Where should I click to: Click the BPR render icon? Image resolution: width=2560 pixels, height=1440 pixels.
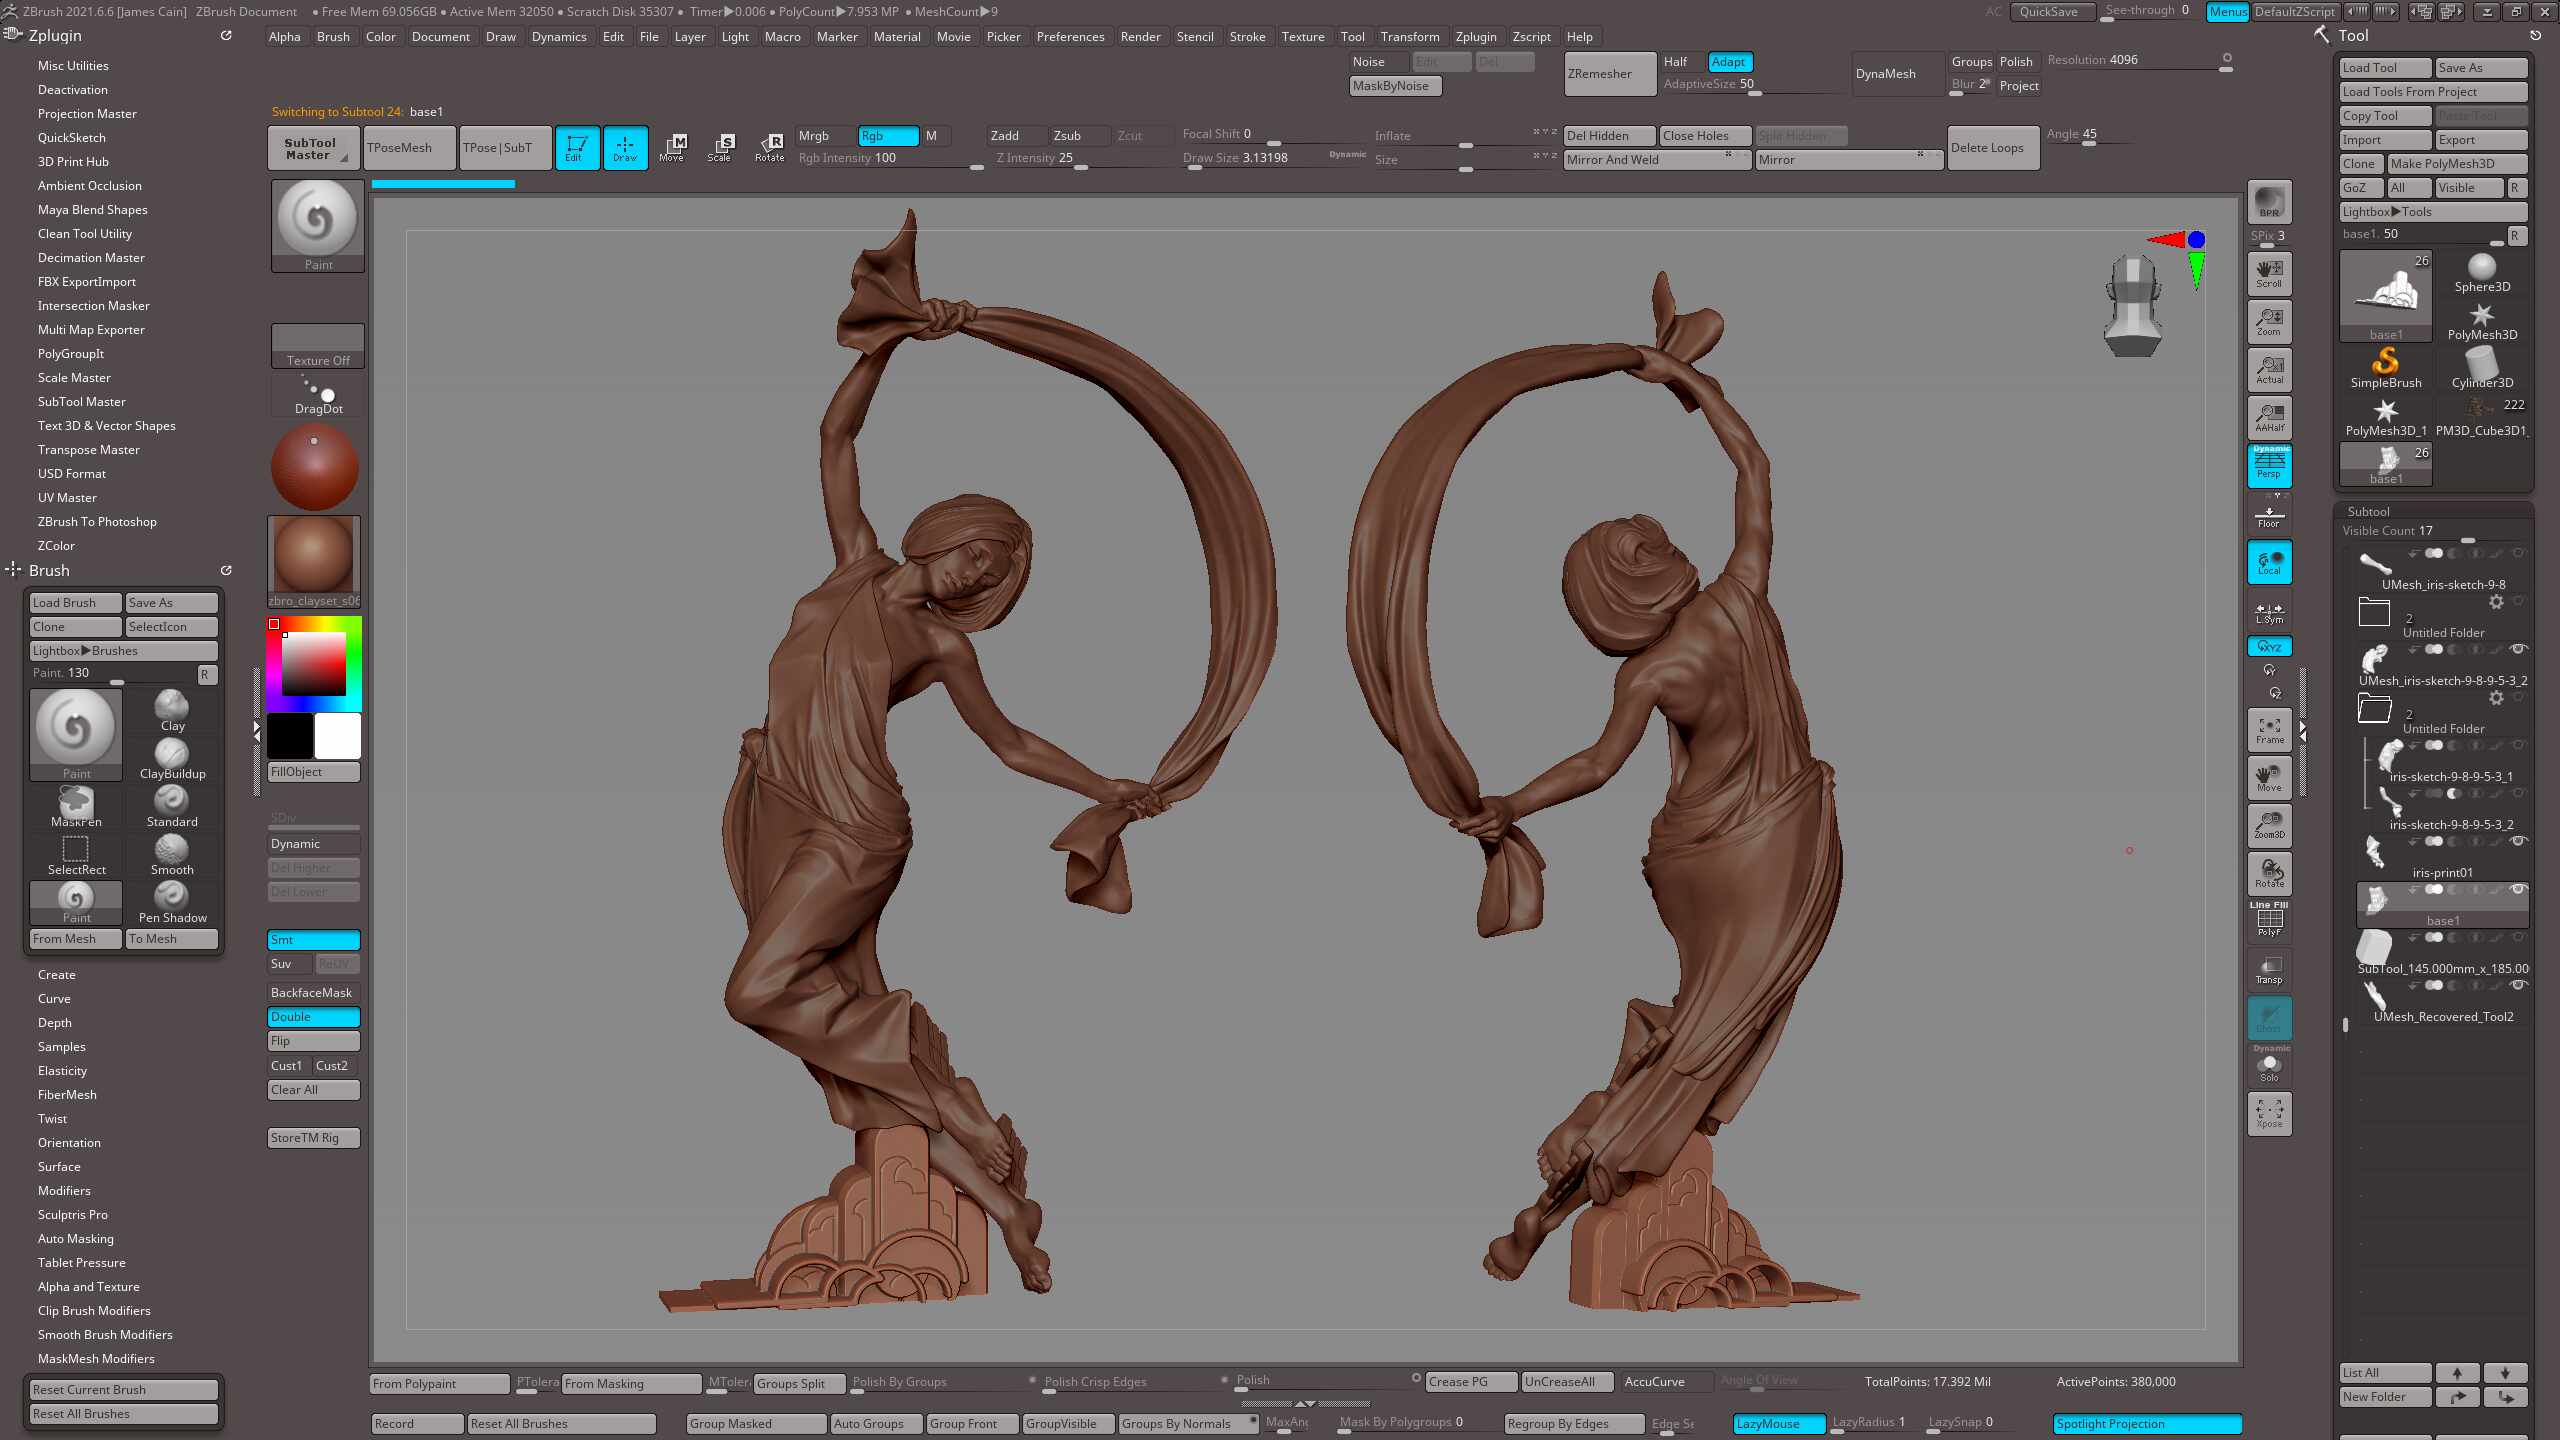[x=2269, y=201]
